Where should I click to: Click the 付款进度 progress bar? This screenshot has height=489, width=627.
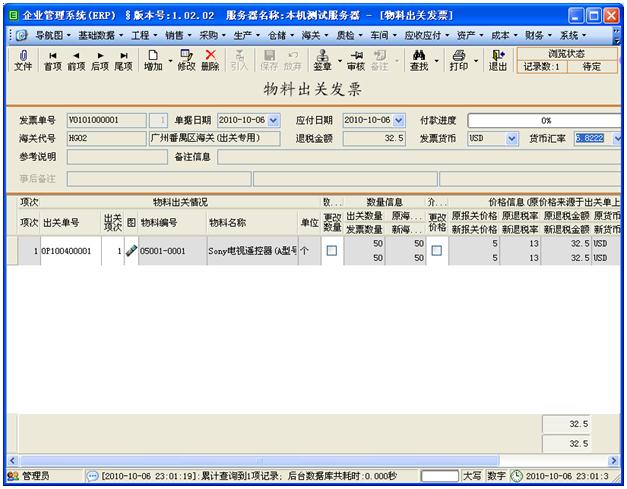point(545,120)
